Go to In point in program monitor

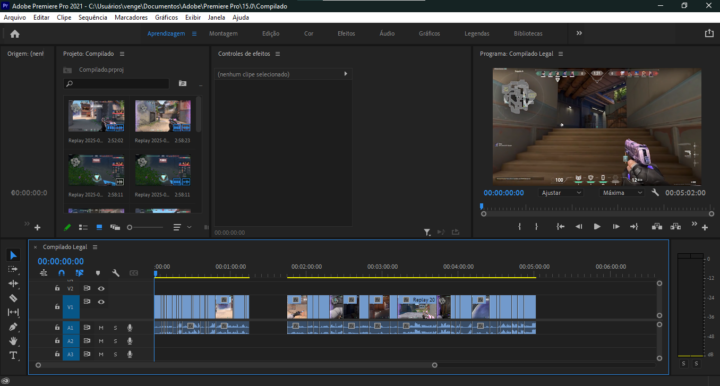[x=560, y=226]
